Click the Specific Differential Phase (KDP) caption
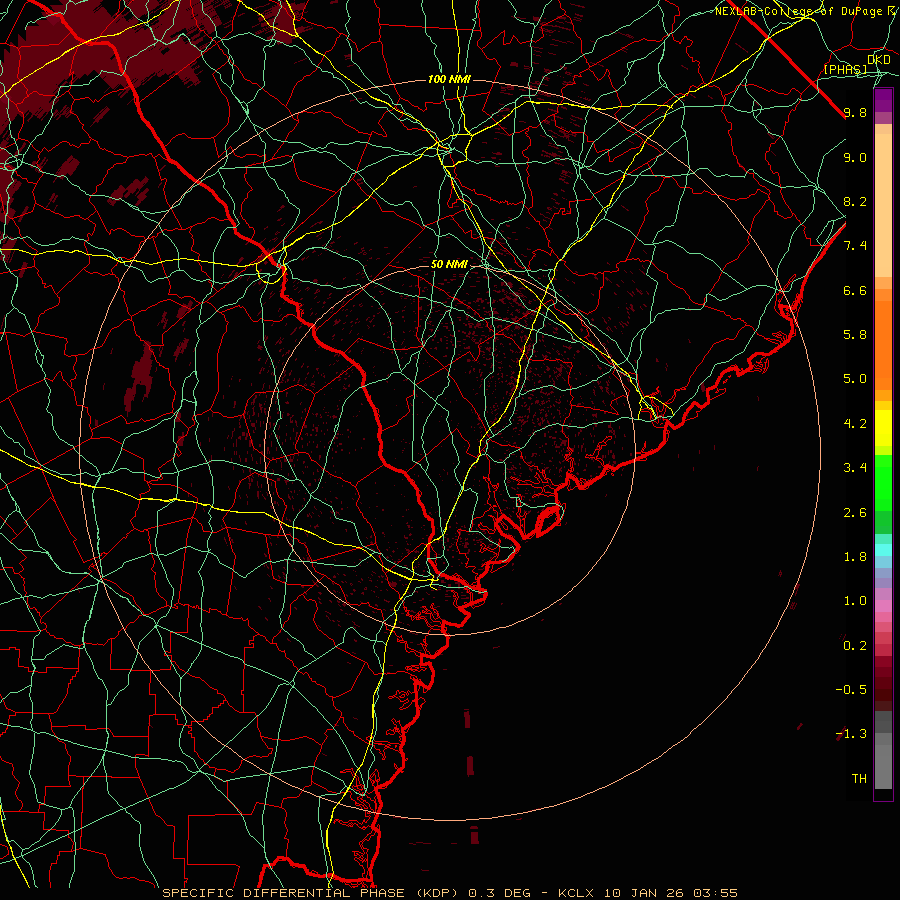 (312, 893)
